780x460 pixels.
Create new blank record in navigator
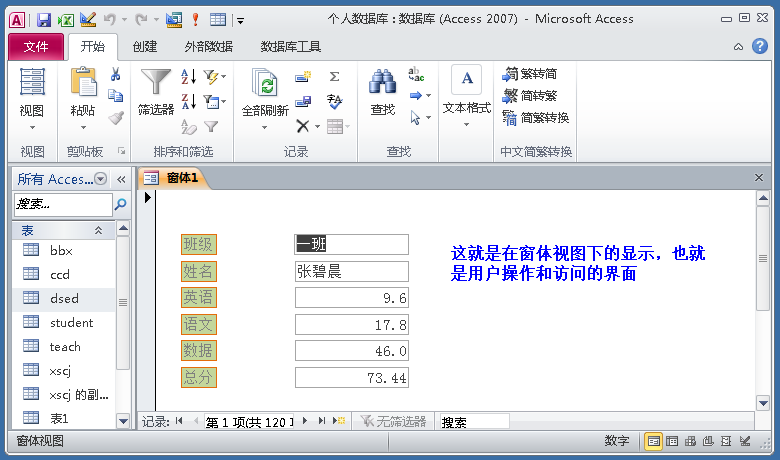pyautogui.click(x=340, y=421)
